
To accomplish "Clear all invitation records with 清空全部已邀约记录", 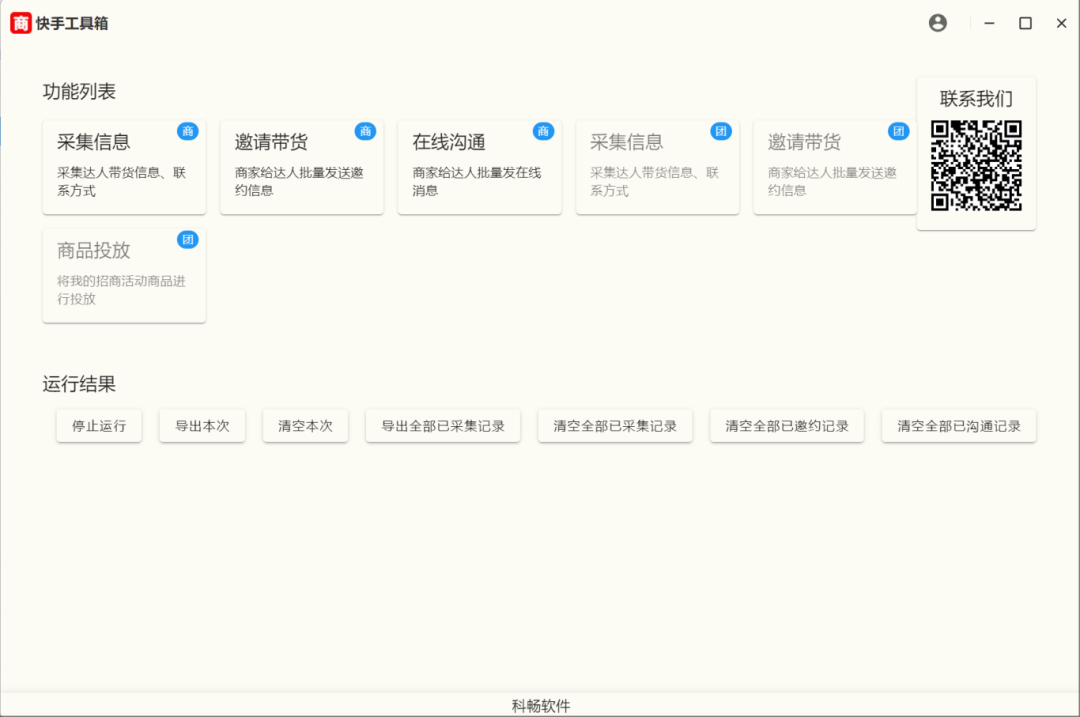I will pyautogui.click(x=787, y=425).
